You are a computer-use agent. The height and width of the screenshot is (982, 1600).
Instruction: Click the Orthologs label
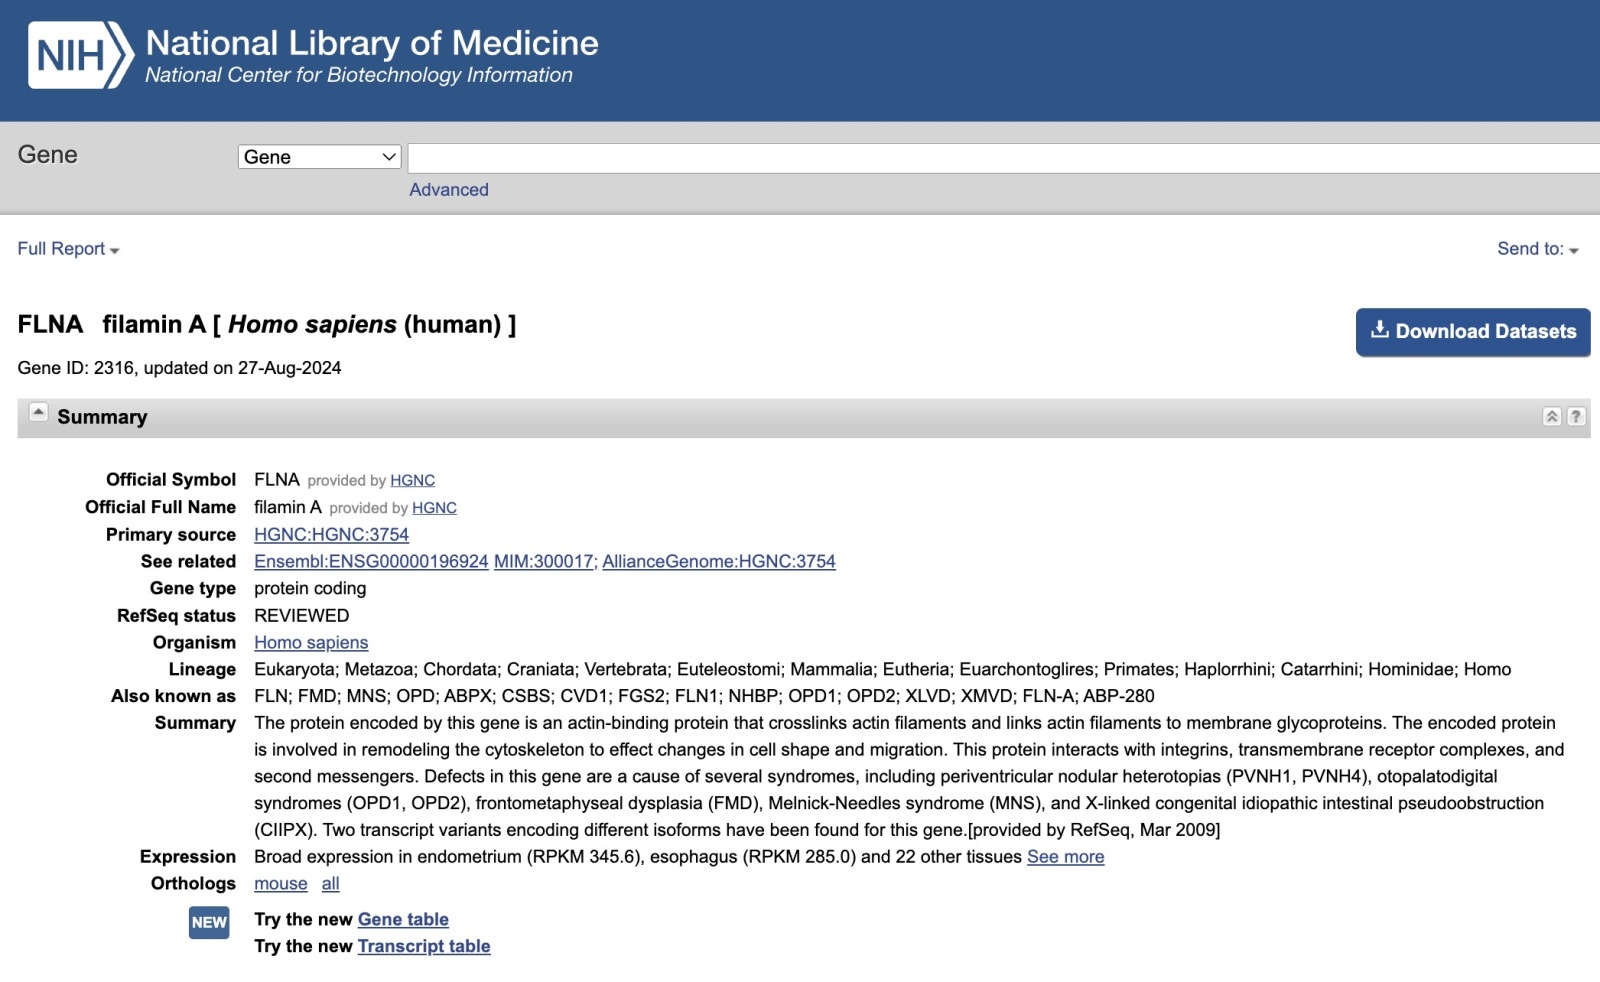click(193, 884)
